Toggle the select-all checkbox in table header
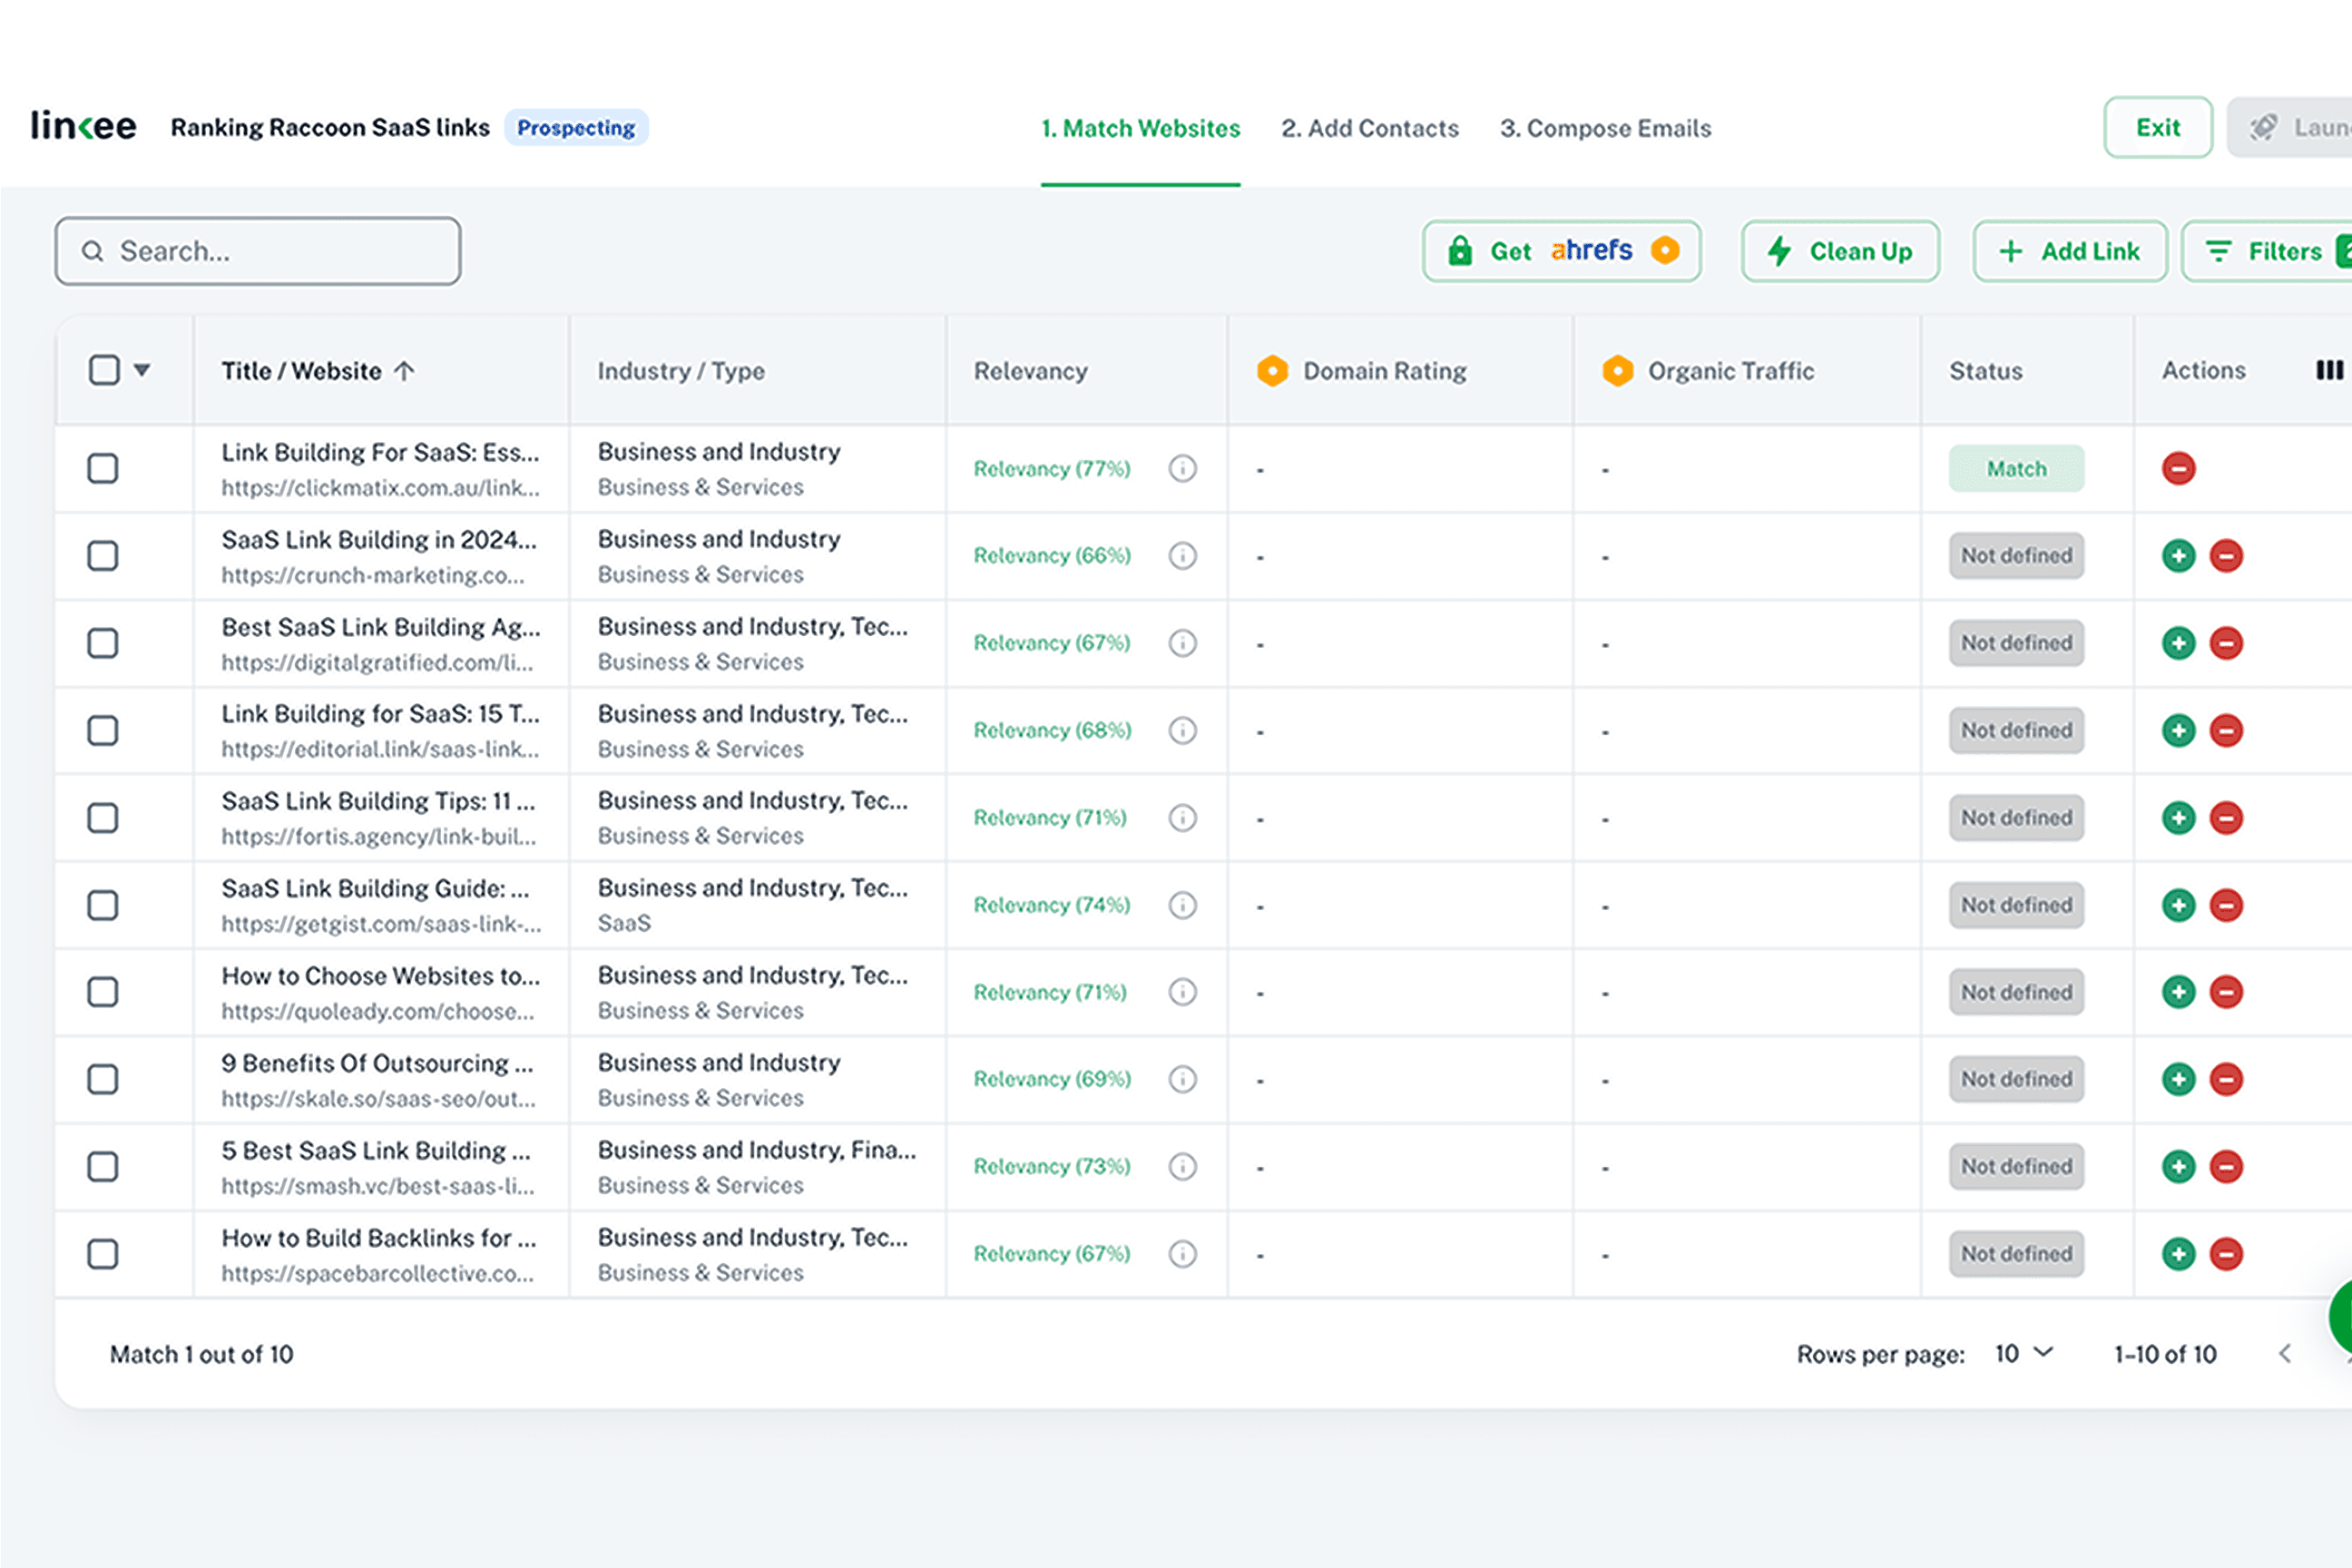 click(x=104, y=370)
